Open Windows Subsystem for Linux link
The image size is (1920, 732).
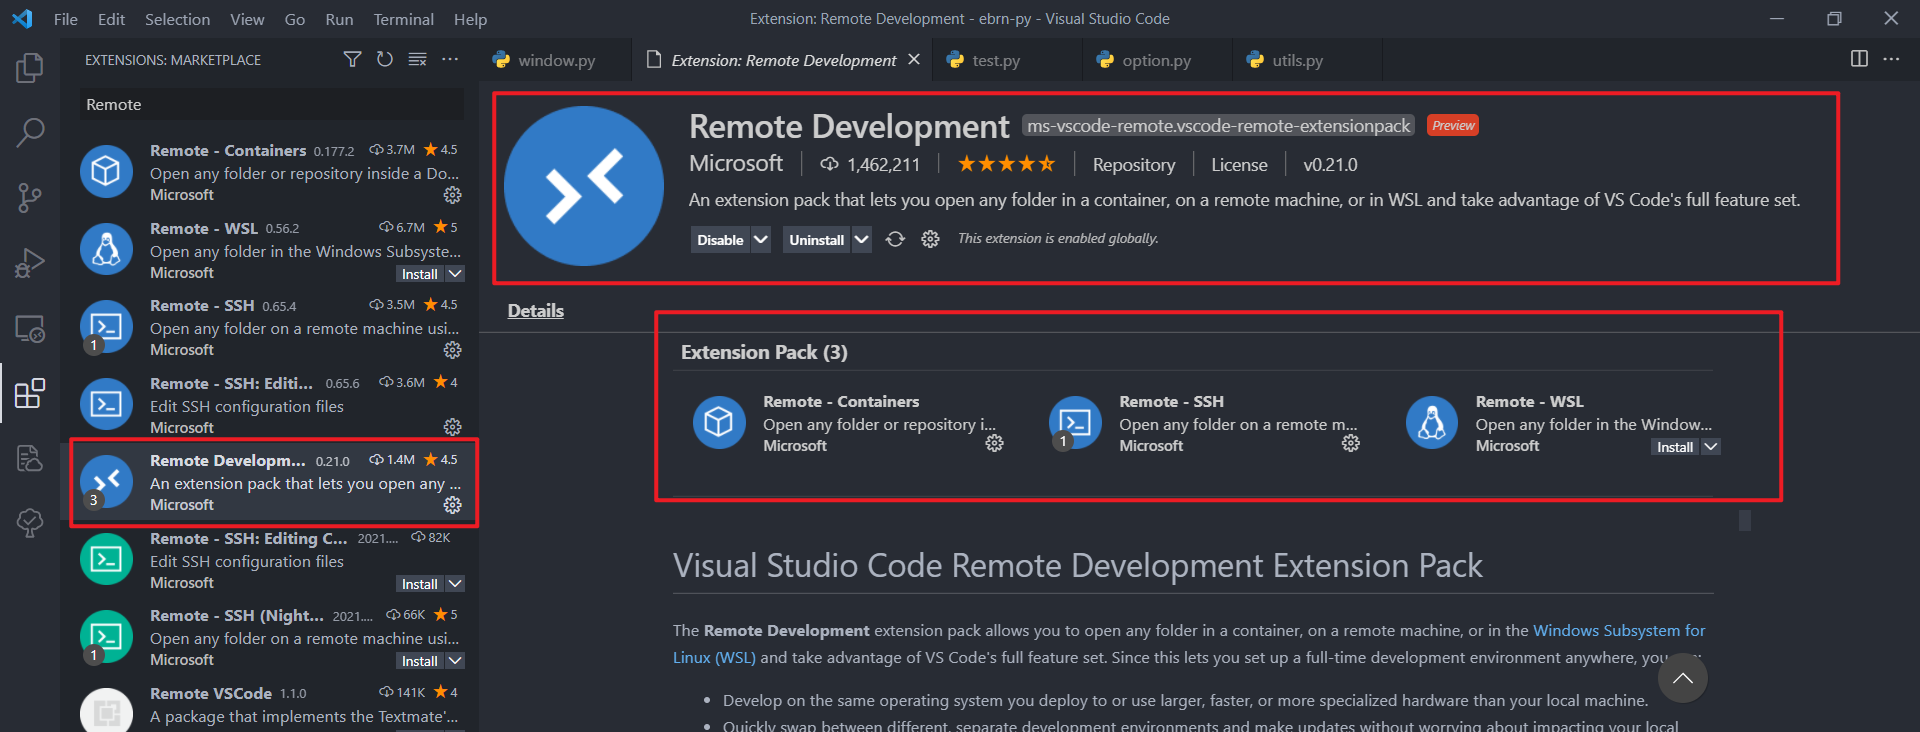coord(1619,631)
